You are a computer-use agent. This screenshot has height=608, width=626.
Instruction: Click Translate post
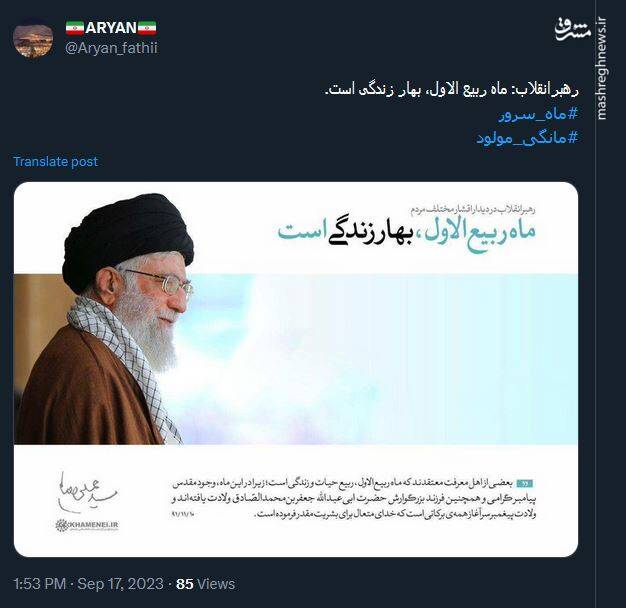[x=55, y=161]
